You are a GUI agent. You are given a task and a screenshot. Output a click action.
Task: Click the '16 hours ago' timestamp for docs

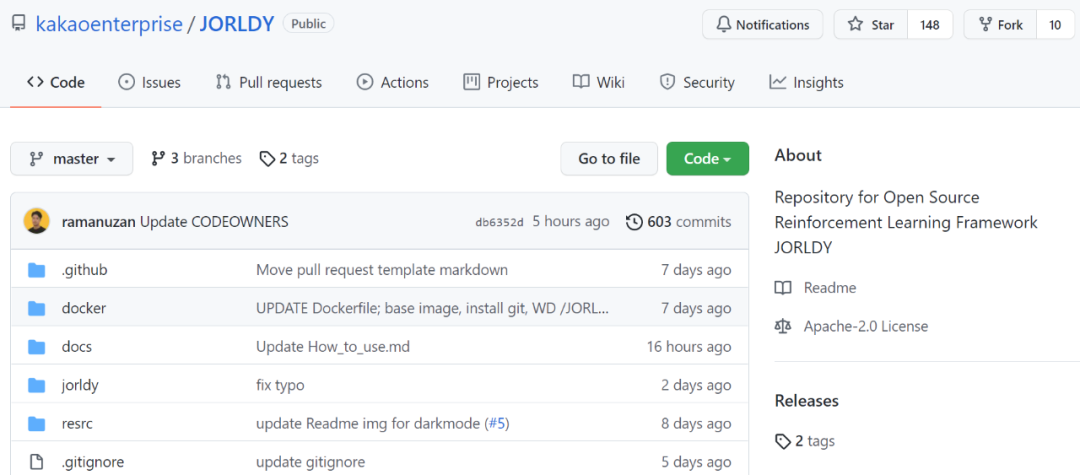689,347
